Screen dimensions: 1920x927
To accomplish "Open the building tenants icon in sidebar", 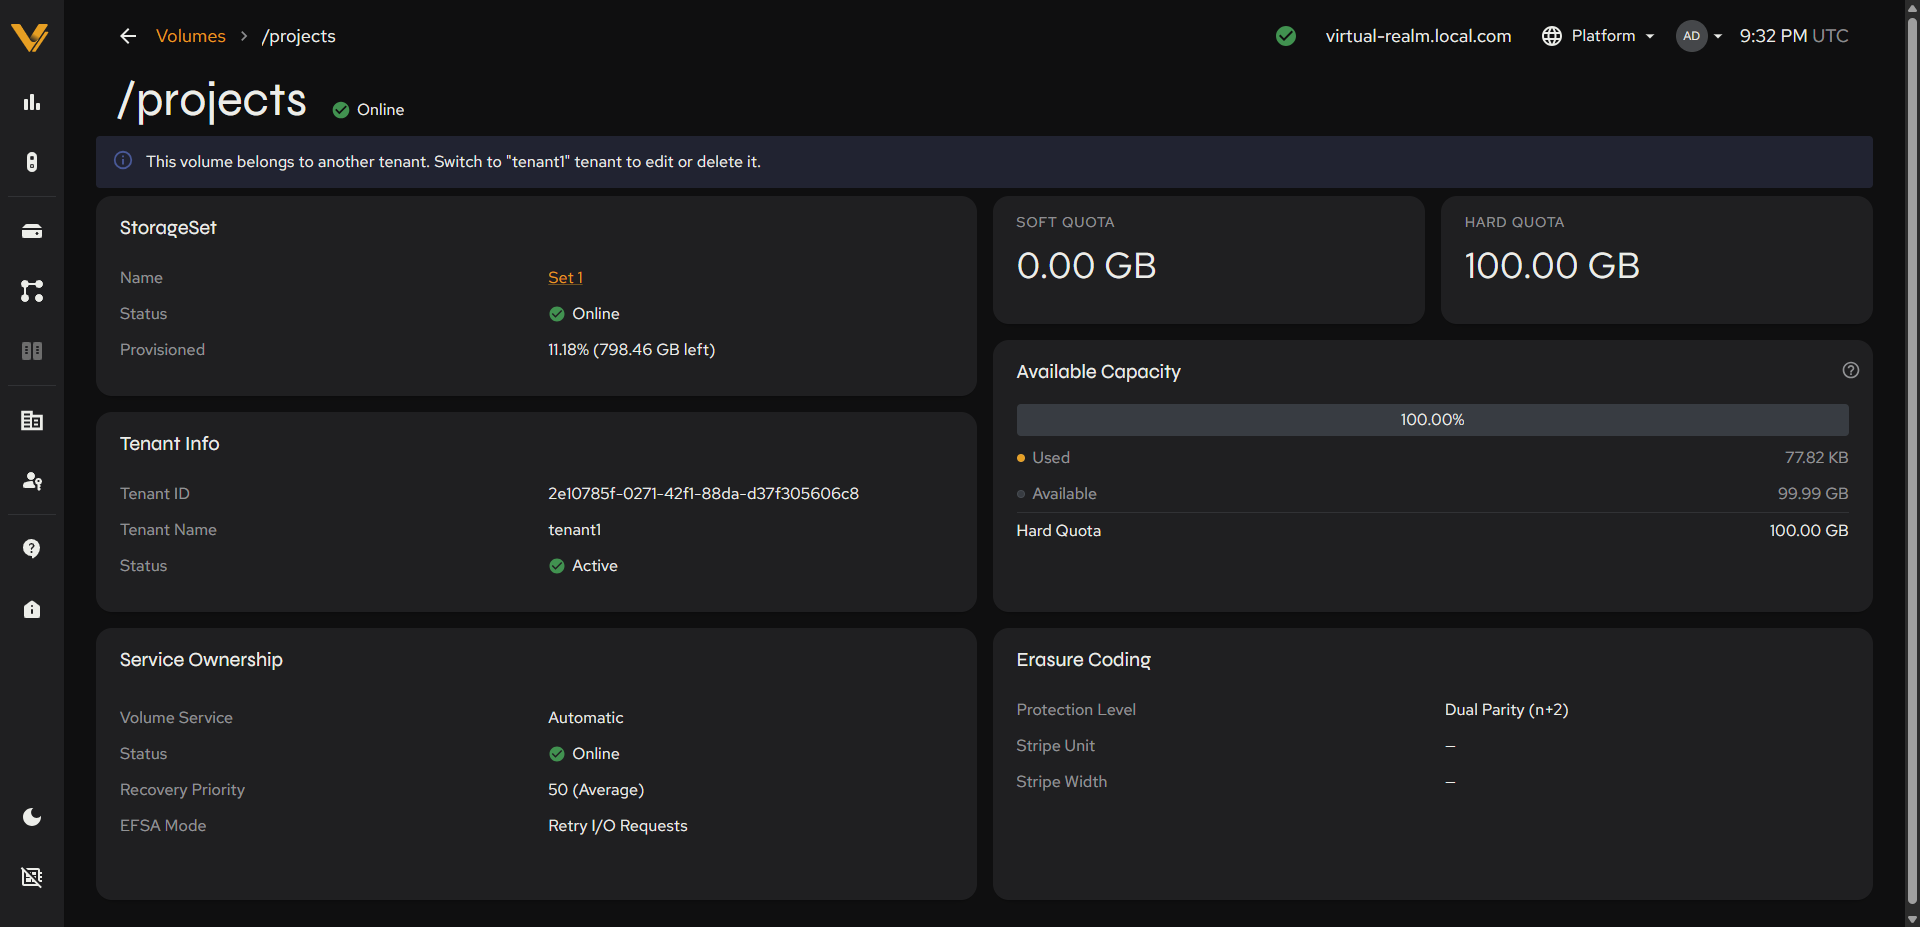I will tap(32, 420).
